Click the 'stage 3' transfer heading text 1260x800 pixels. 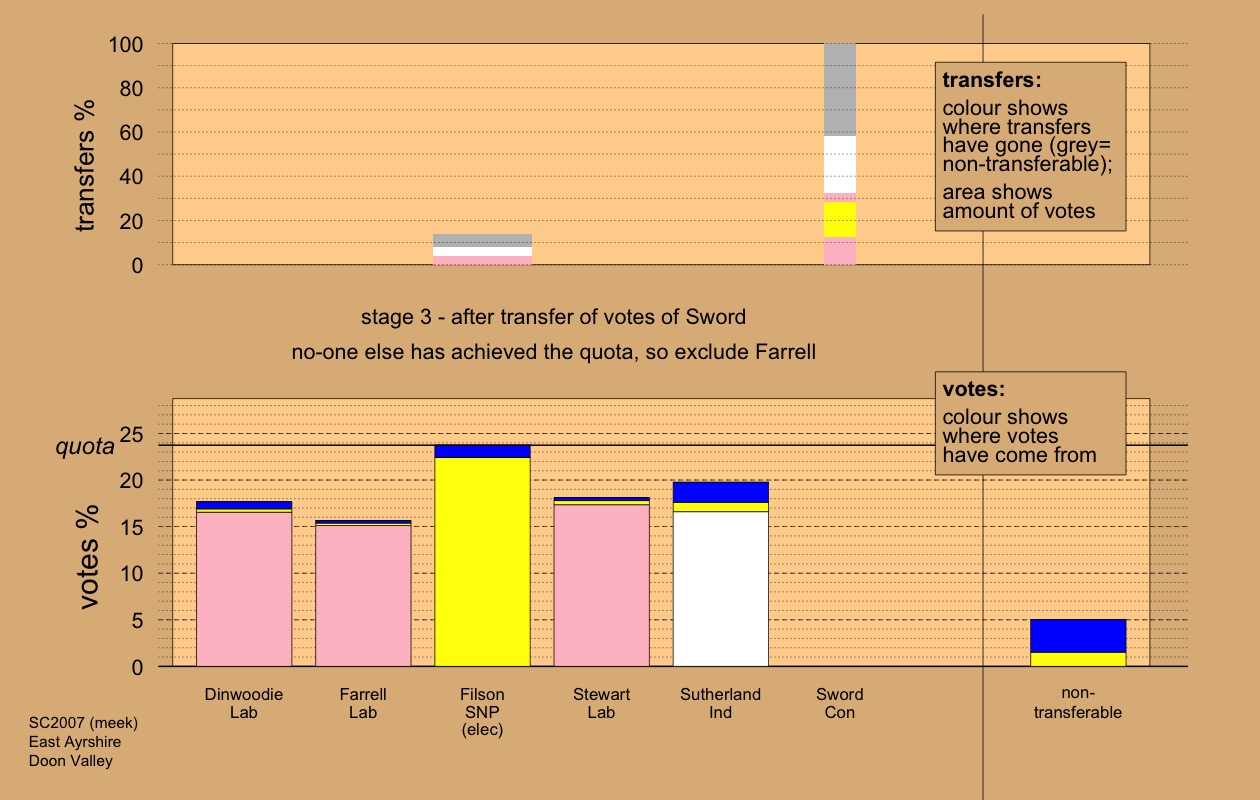pos(553,318)
